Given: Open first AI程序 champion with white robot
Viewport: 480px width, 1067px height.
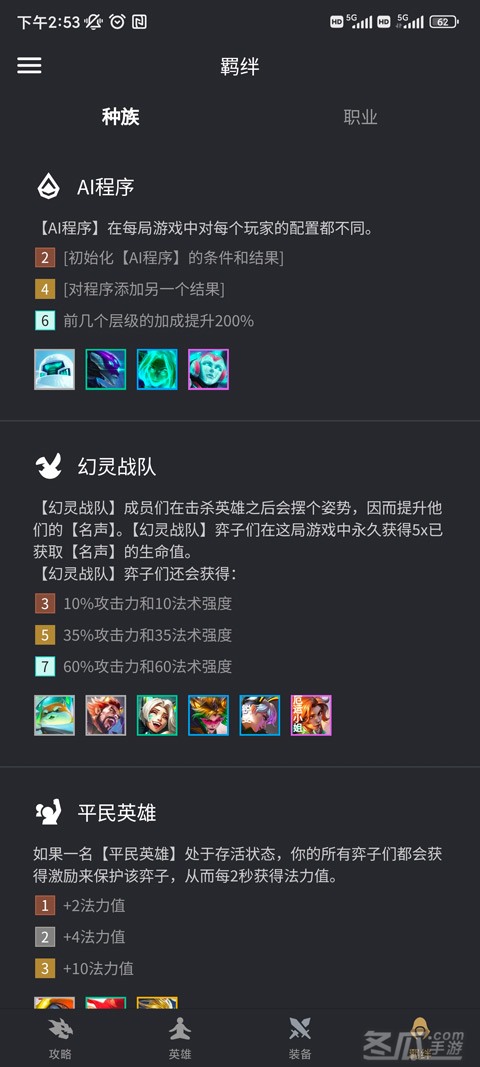Looking at the screenshot, I should 54,370.
